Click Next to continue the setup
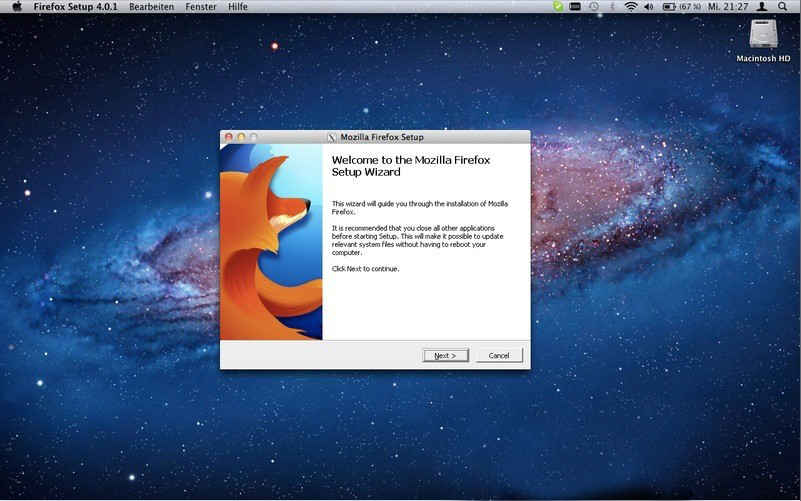Screen dimensions: 801x501 point(445,355)
